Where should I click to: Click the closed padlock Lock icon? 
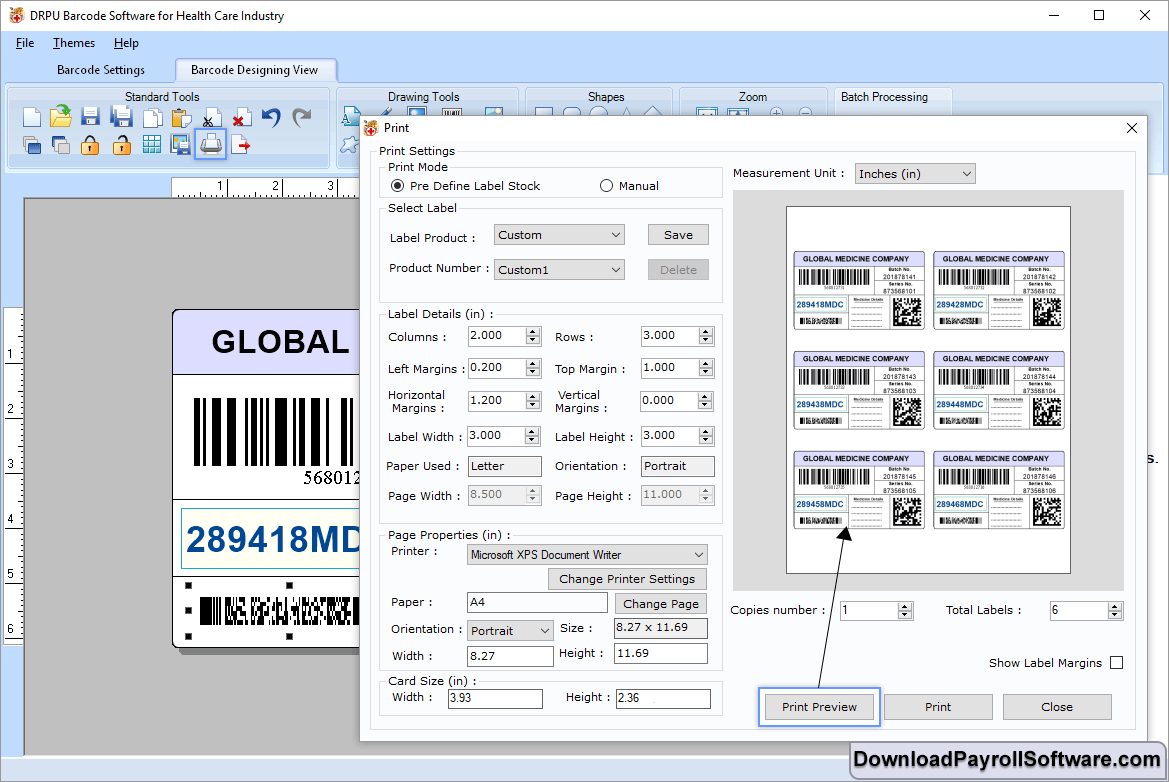(90, 145)
